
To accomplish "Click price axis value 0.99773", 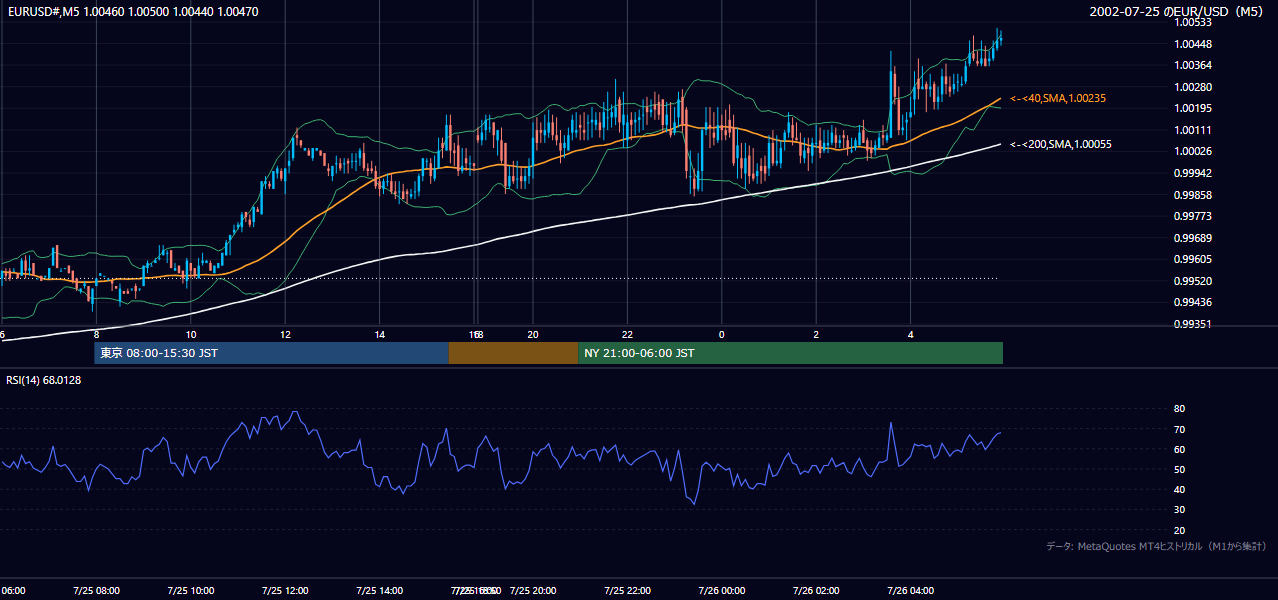I will (1194, 216).
